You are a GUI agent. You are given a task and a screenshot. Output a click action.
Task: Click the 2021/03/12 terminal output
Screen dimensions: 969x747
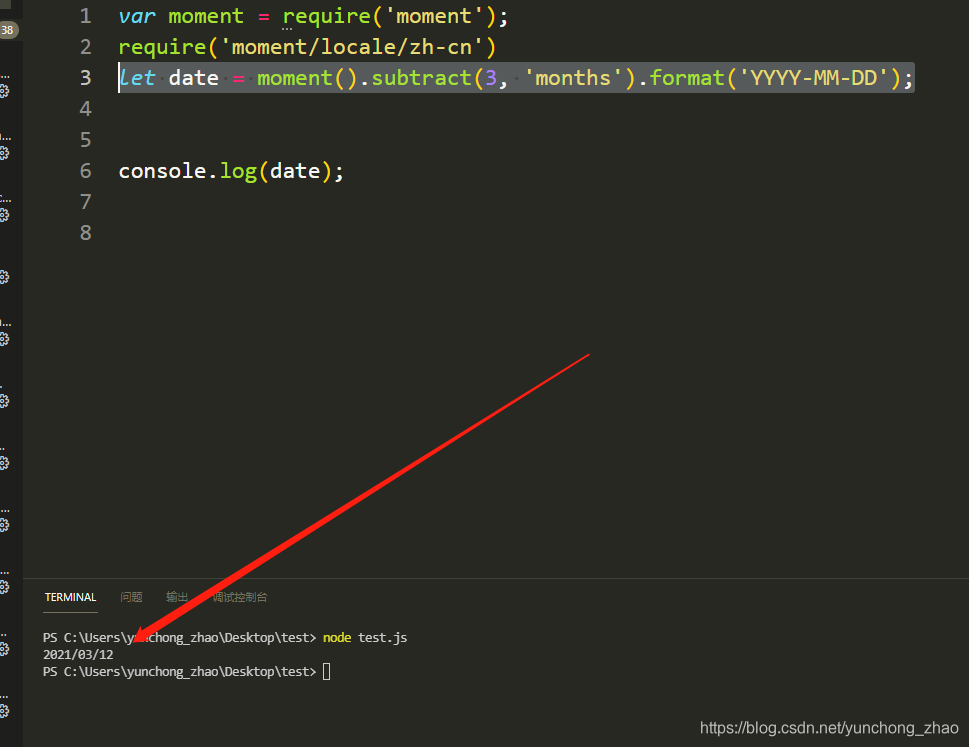click(78, 654)
